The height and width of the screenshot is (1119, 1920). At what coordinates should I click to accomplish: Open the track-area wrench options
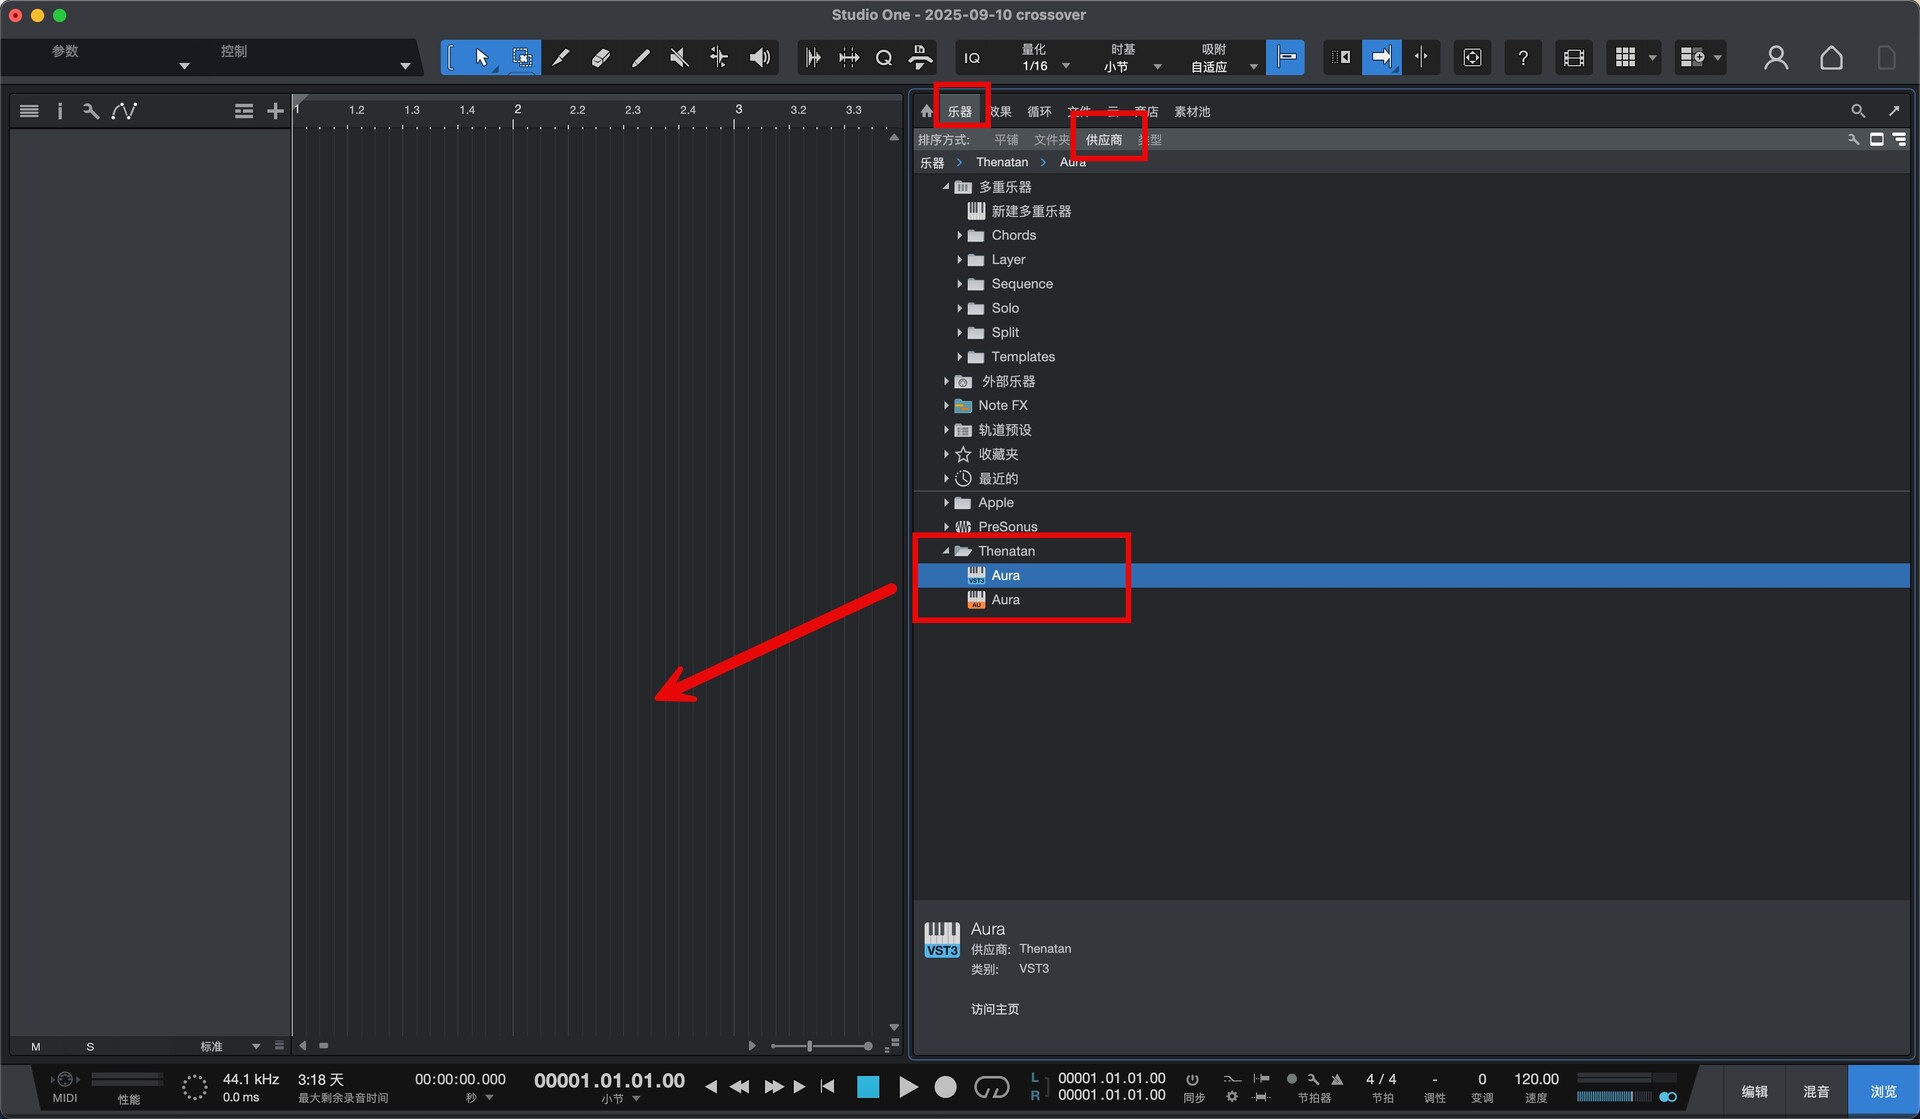point(91,111)
